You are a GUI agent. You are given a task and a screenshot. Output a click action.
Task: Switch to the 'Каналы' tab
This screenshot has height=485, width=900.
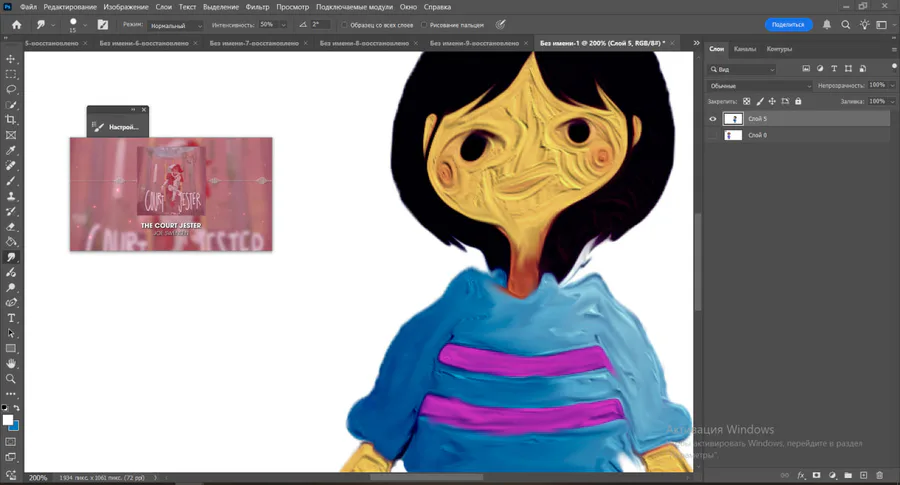tap(744, 49)
